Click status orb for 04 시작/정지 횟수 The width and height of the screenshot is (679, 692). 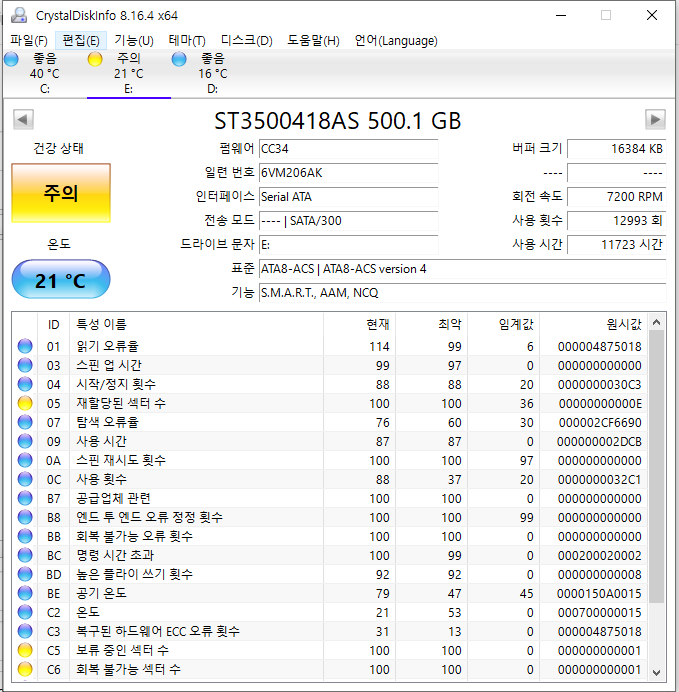tap(25, 384)
